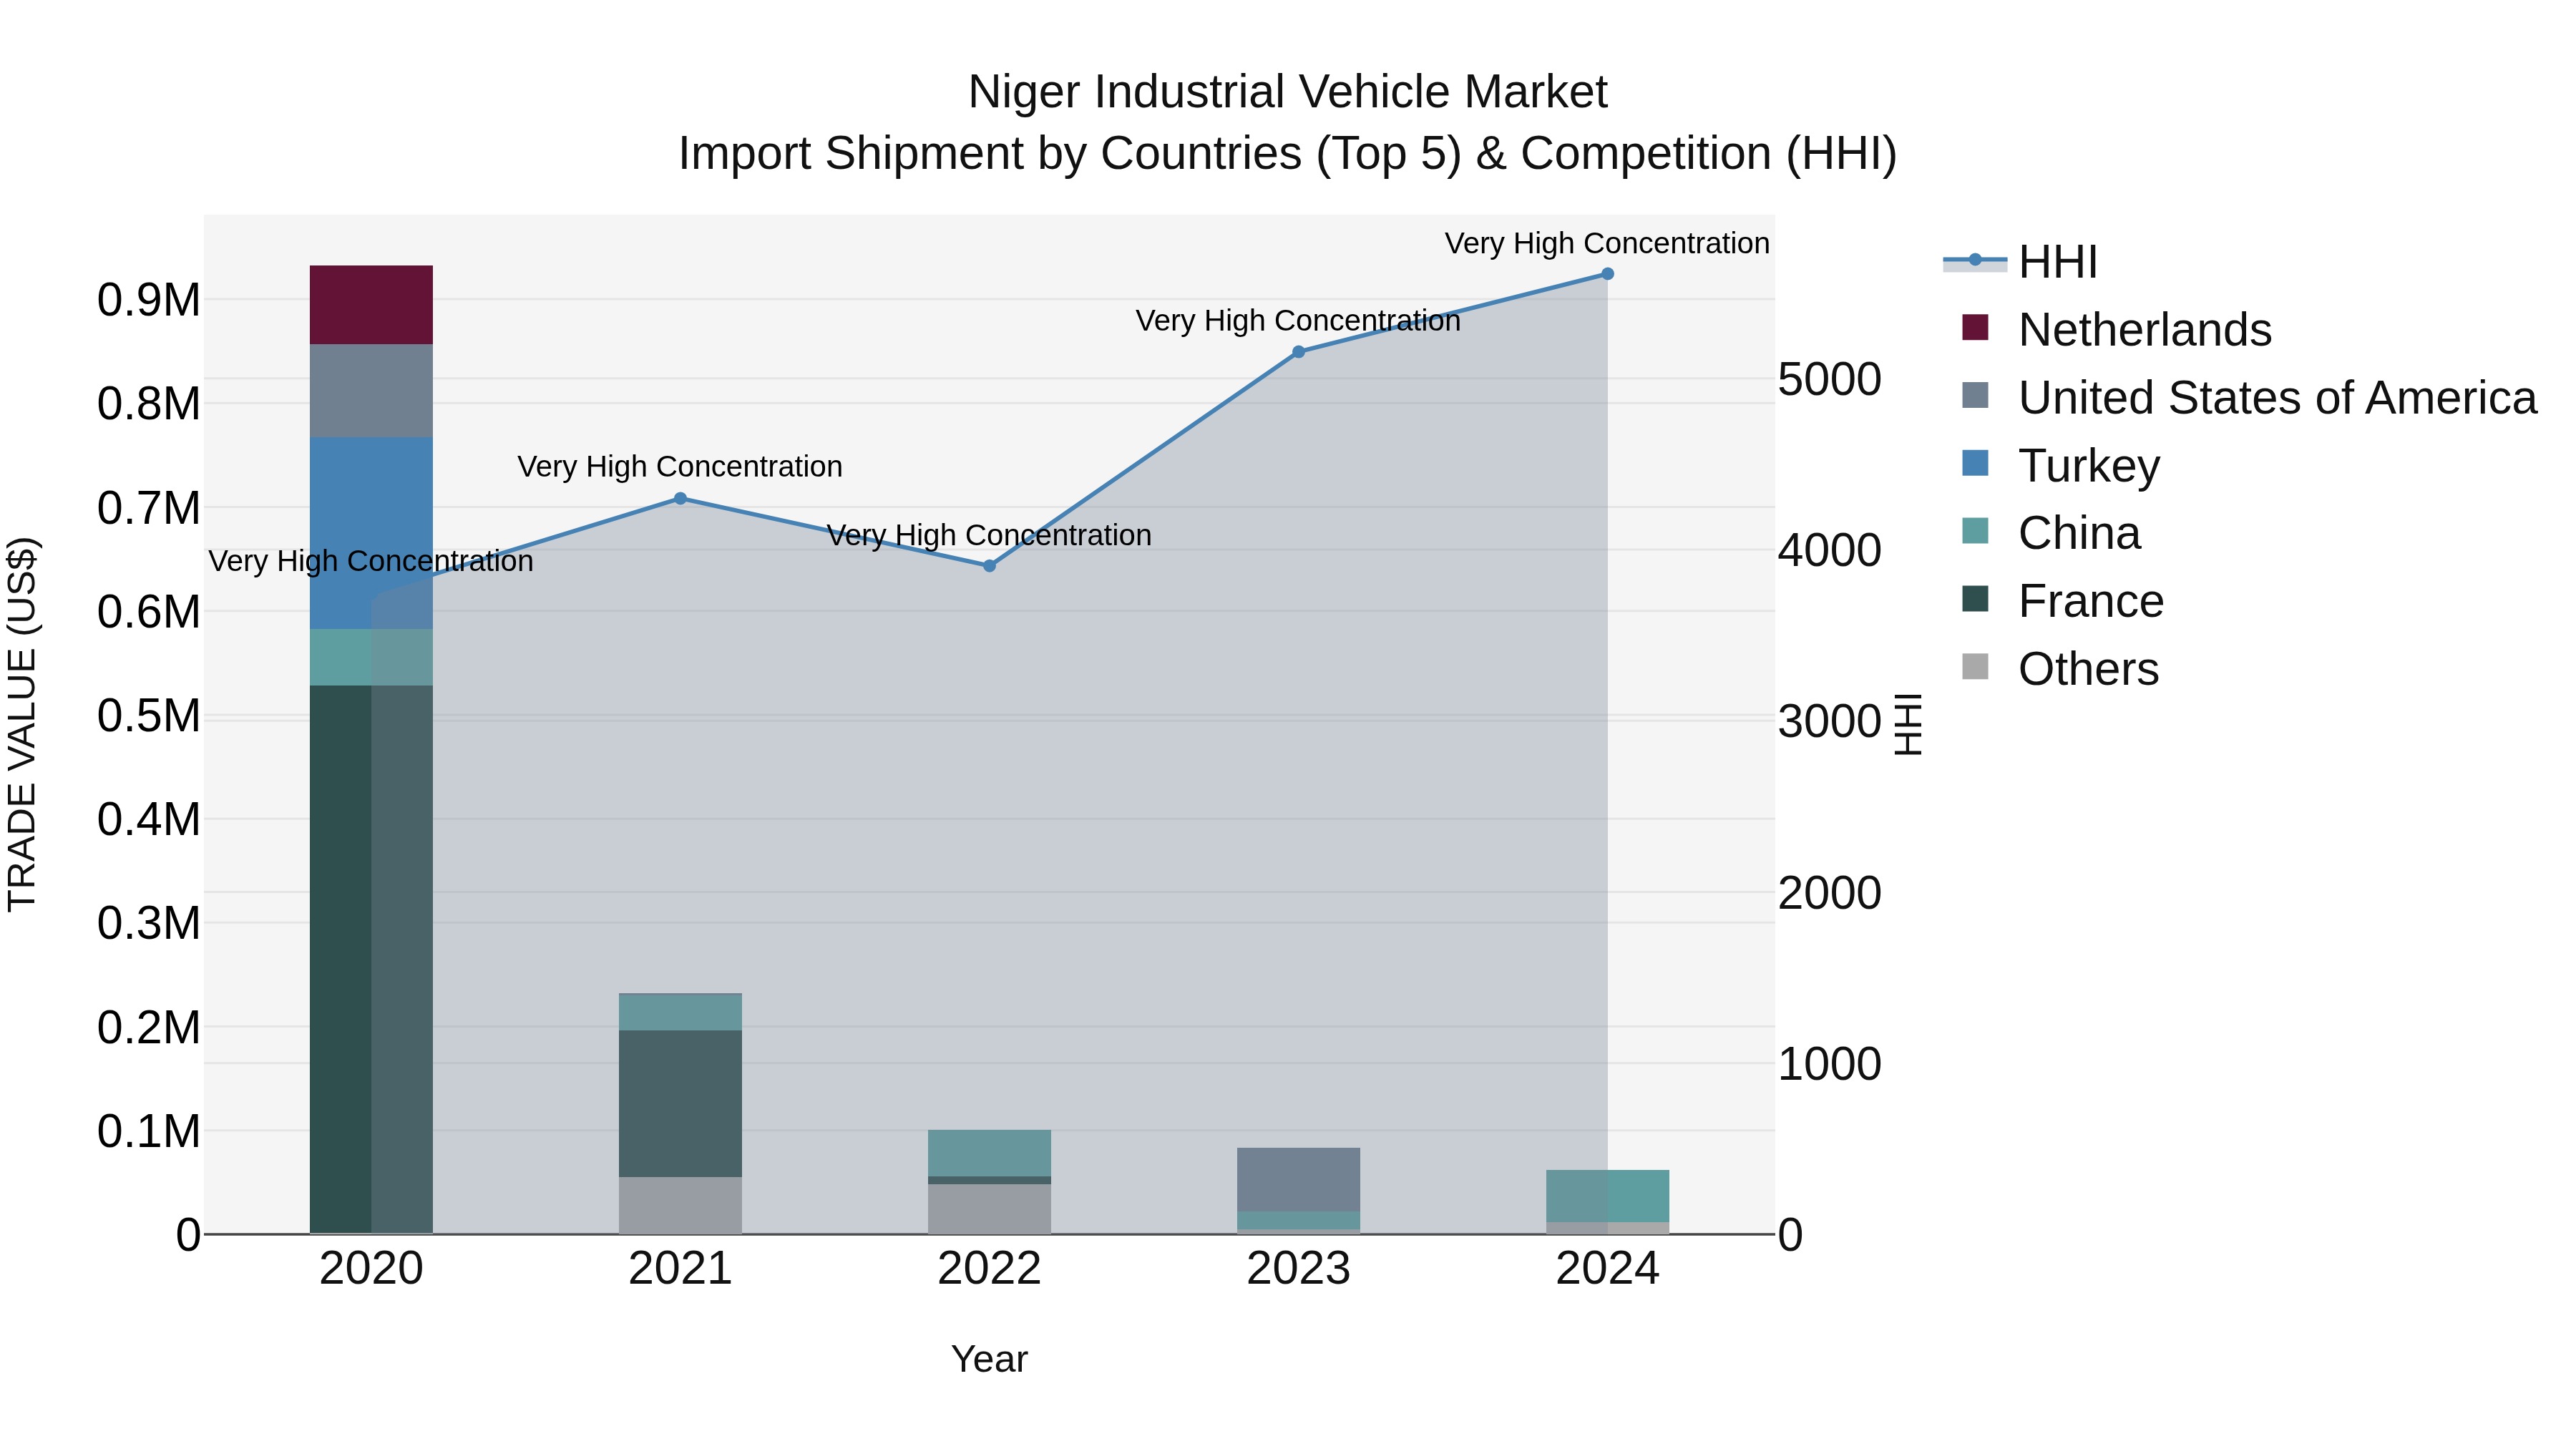Click the 2024 HHI data point
This screenshot has height=1449, width=2576.
[x=1607, y=274]
